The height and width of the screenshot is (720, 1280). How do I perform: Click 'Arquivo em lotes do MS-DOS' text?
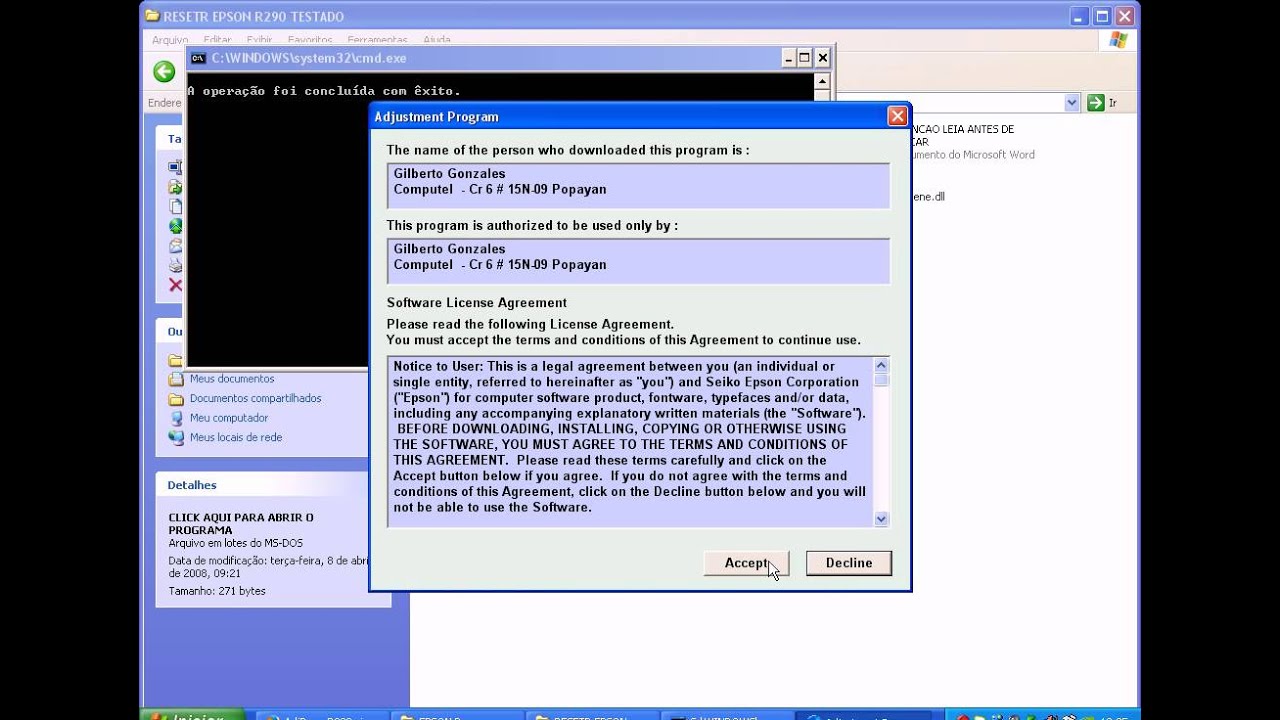pos(235,543)
